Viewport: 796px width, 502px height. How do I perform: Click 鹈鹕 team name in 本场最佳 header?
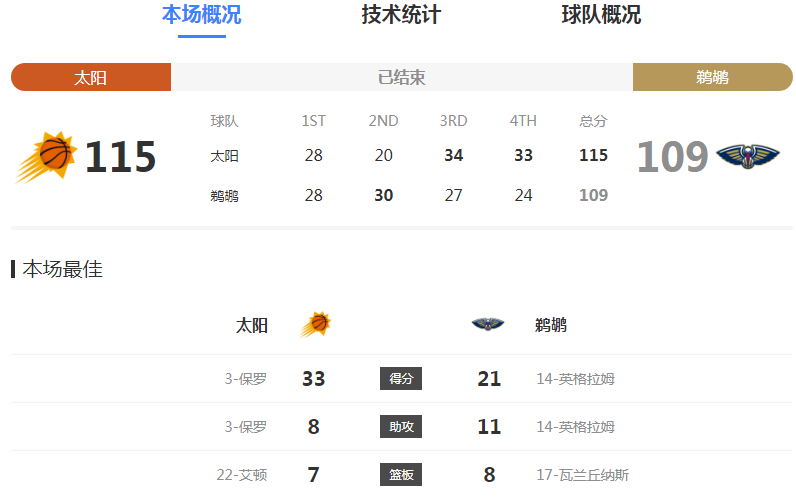(551, 325)
